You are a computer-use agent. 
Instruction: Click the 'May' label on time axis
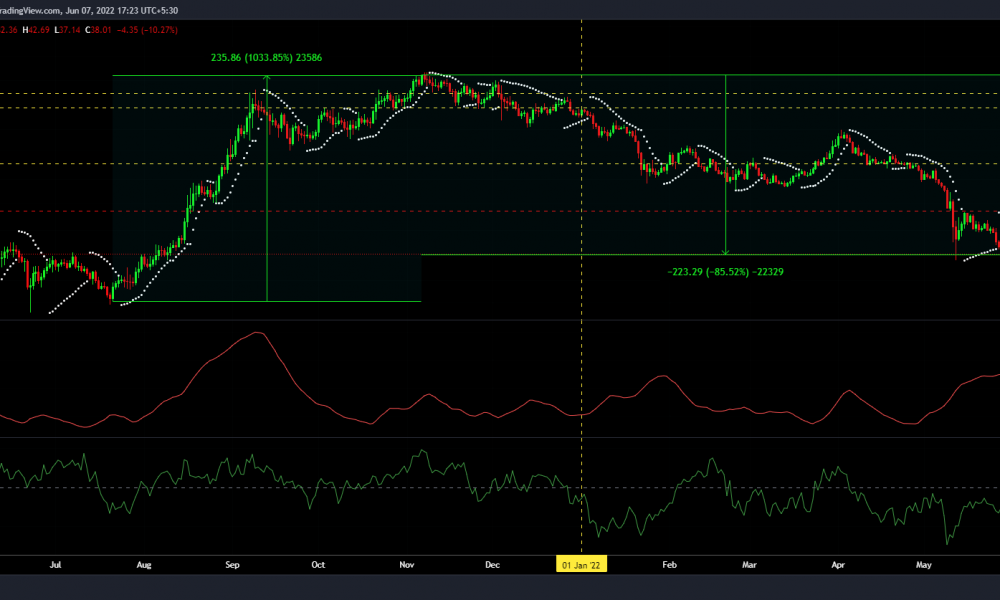(923, 564)
